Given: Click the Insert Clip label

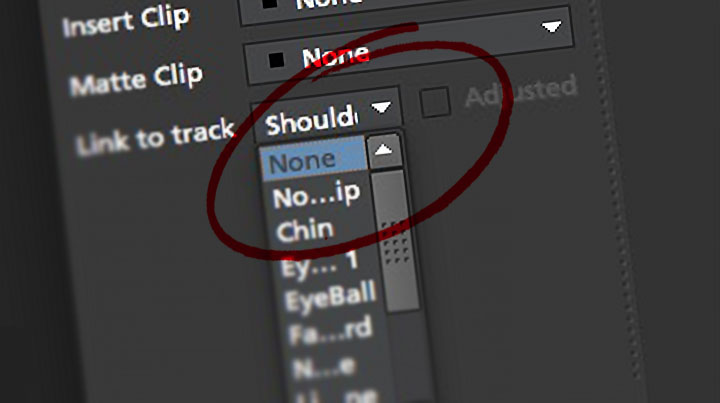Looking at the screenshot, I should pyautogui.click(x=126, y=22).
